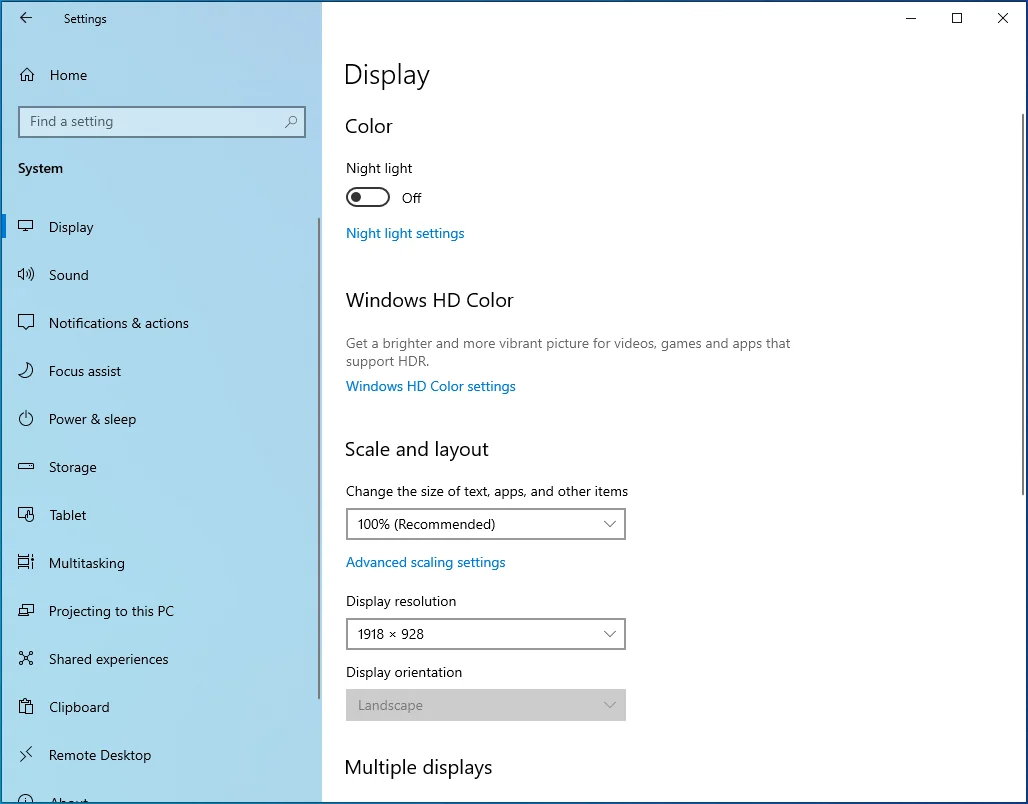This screenshot has width=1028, height=804.
Task: Open Windows HD Color settings link
Action: [431, 386]
